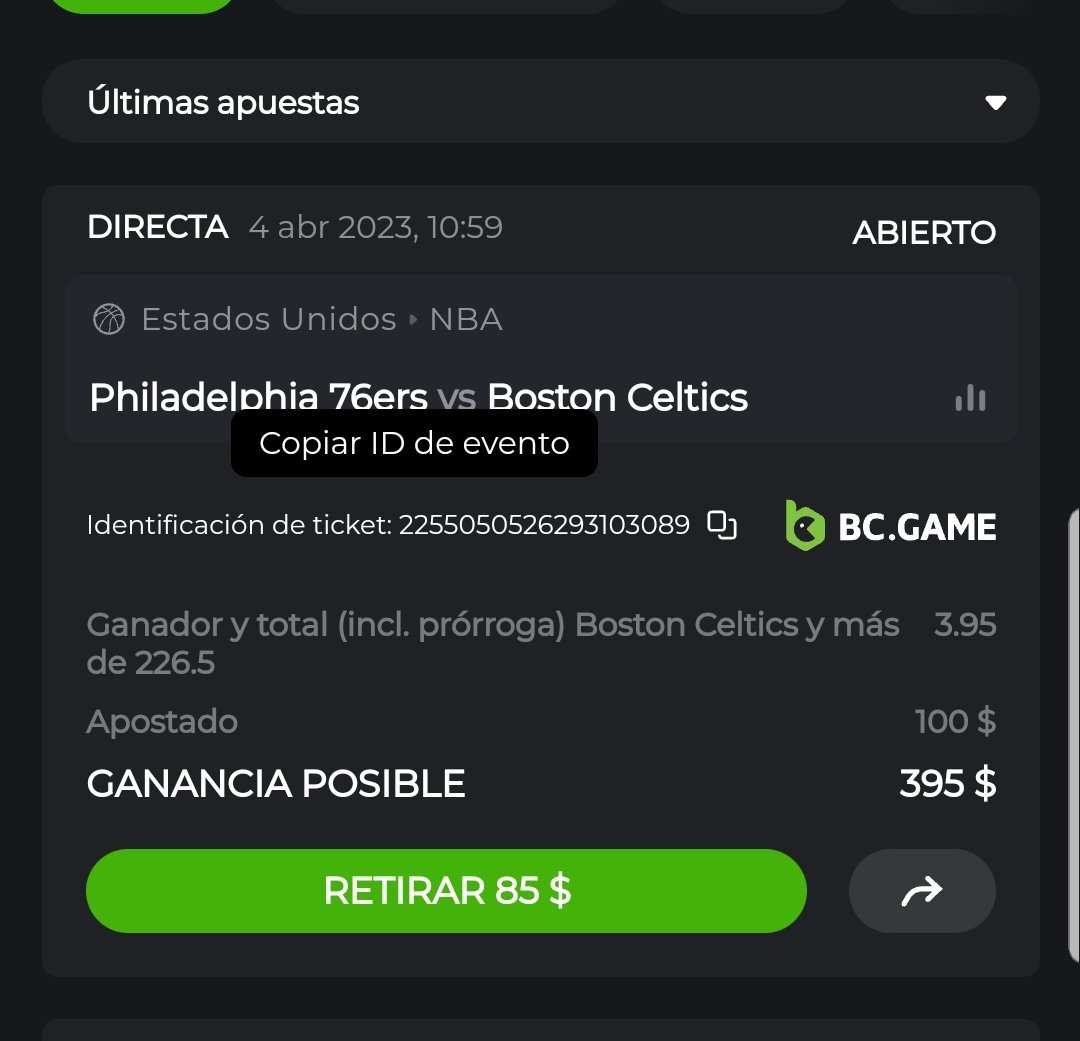Viewport: 1080px width, 1041px height.
Task: Click the GANANCIA POSIBLE 395 $ amount
Action: click(x=947, y=784)
